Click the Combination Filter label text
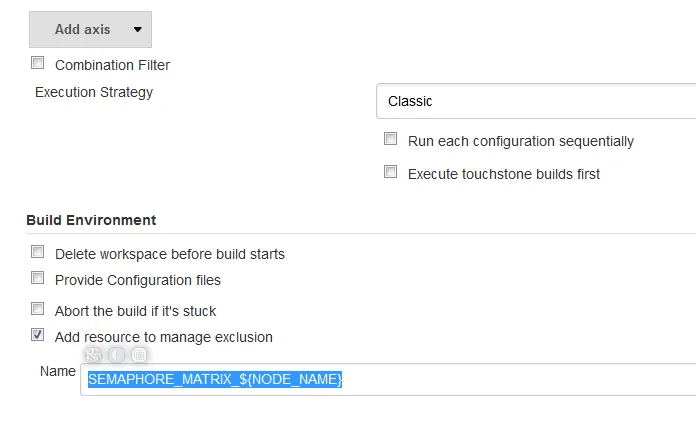The image size is (696, 421). pos(112,65)
